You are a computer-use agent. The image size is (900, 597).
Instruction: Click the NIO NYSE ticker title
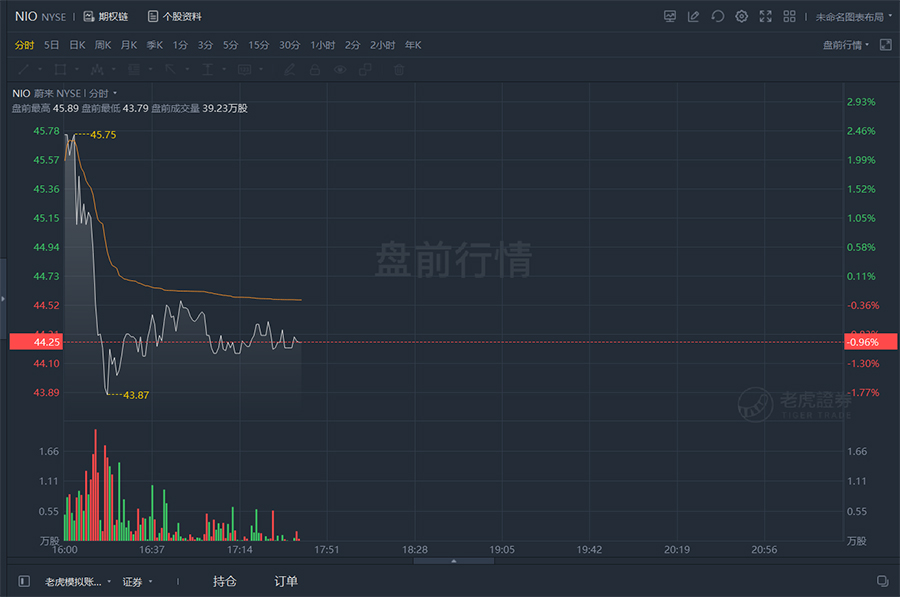tap(40, 17)
